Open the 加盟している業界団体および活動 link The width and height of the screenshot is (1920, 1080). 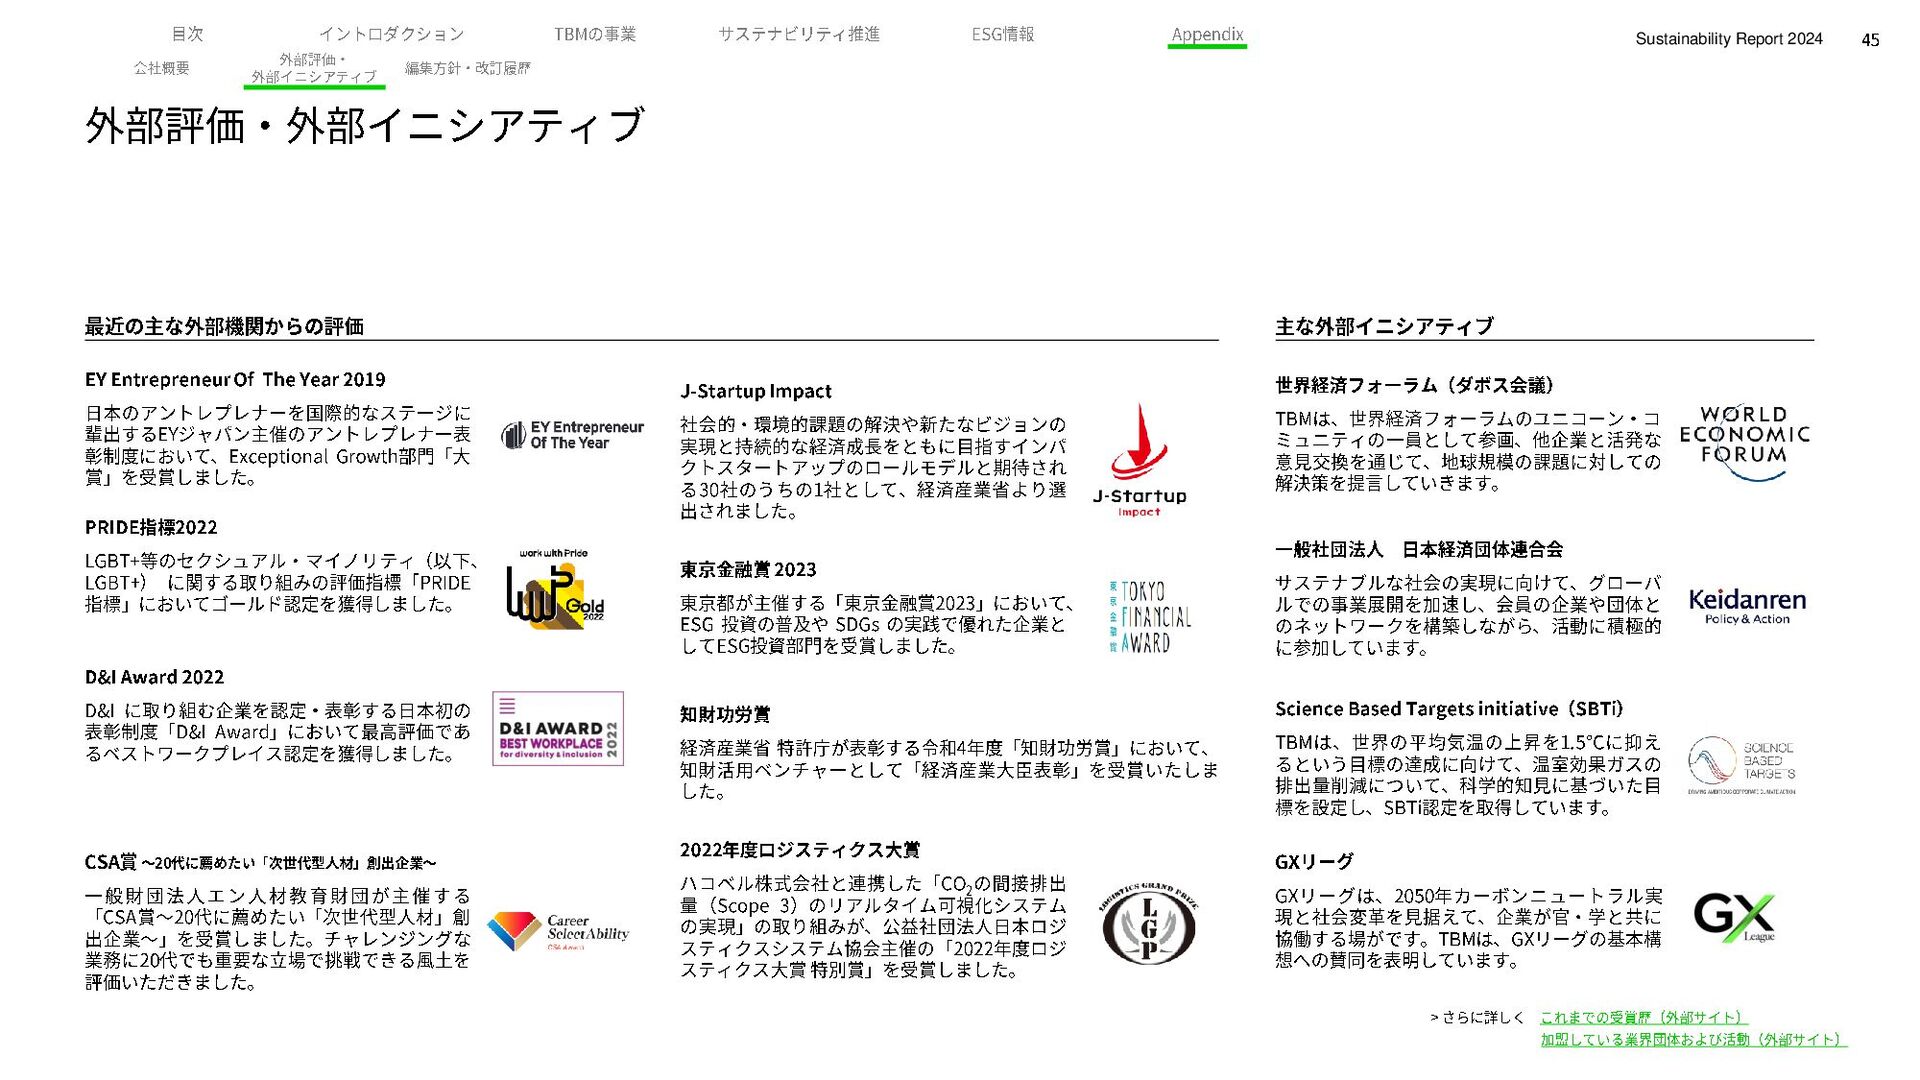coord(1692,1039)
